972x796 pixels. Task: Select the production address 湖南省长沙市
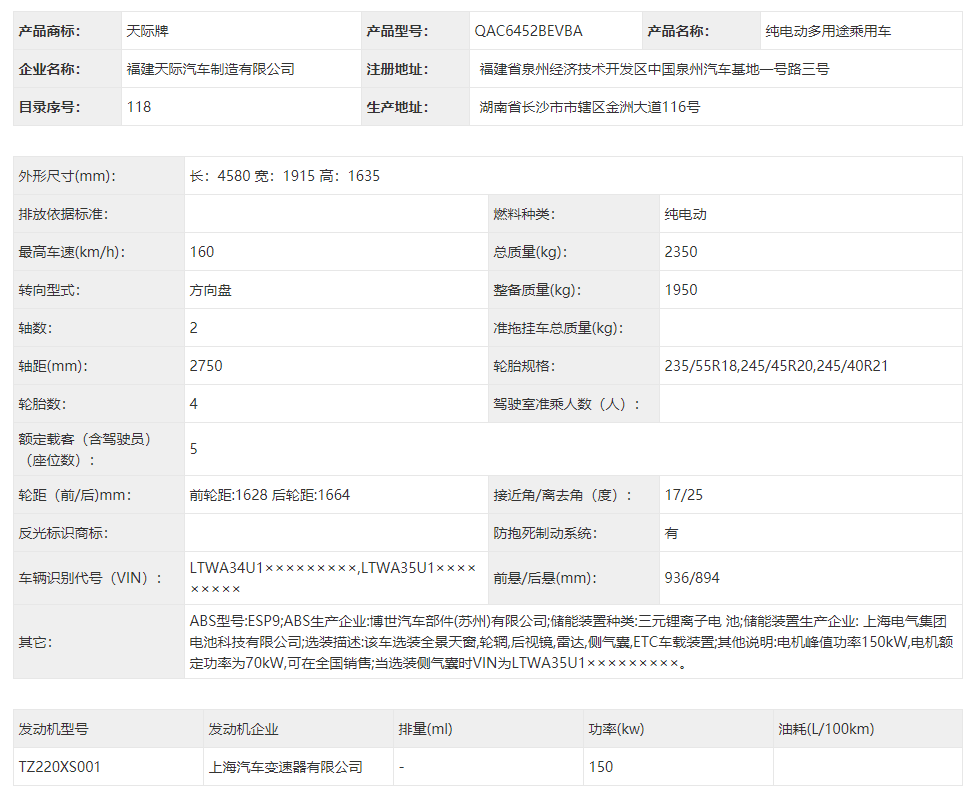[590, 107]
